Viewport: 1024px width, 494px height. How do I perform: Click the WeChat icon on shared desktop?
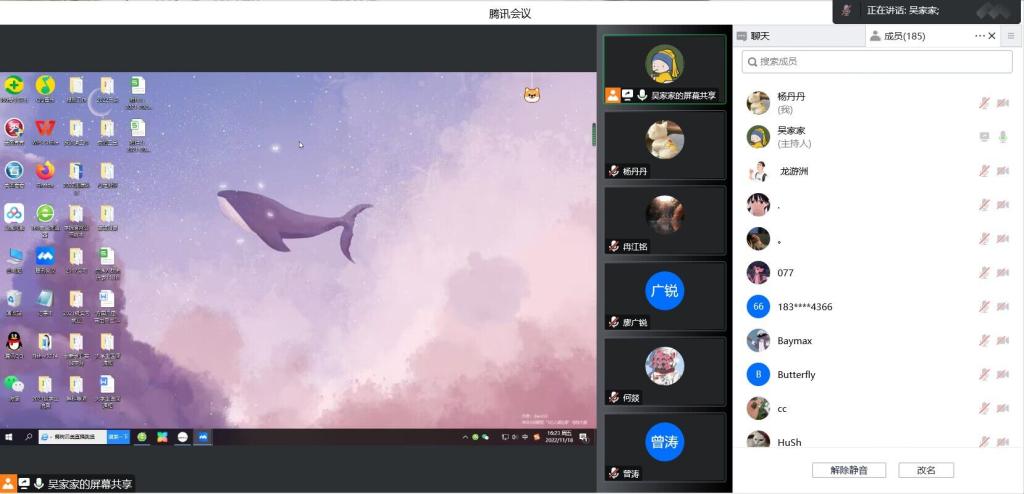(x=14, y=384)
